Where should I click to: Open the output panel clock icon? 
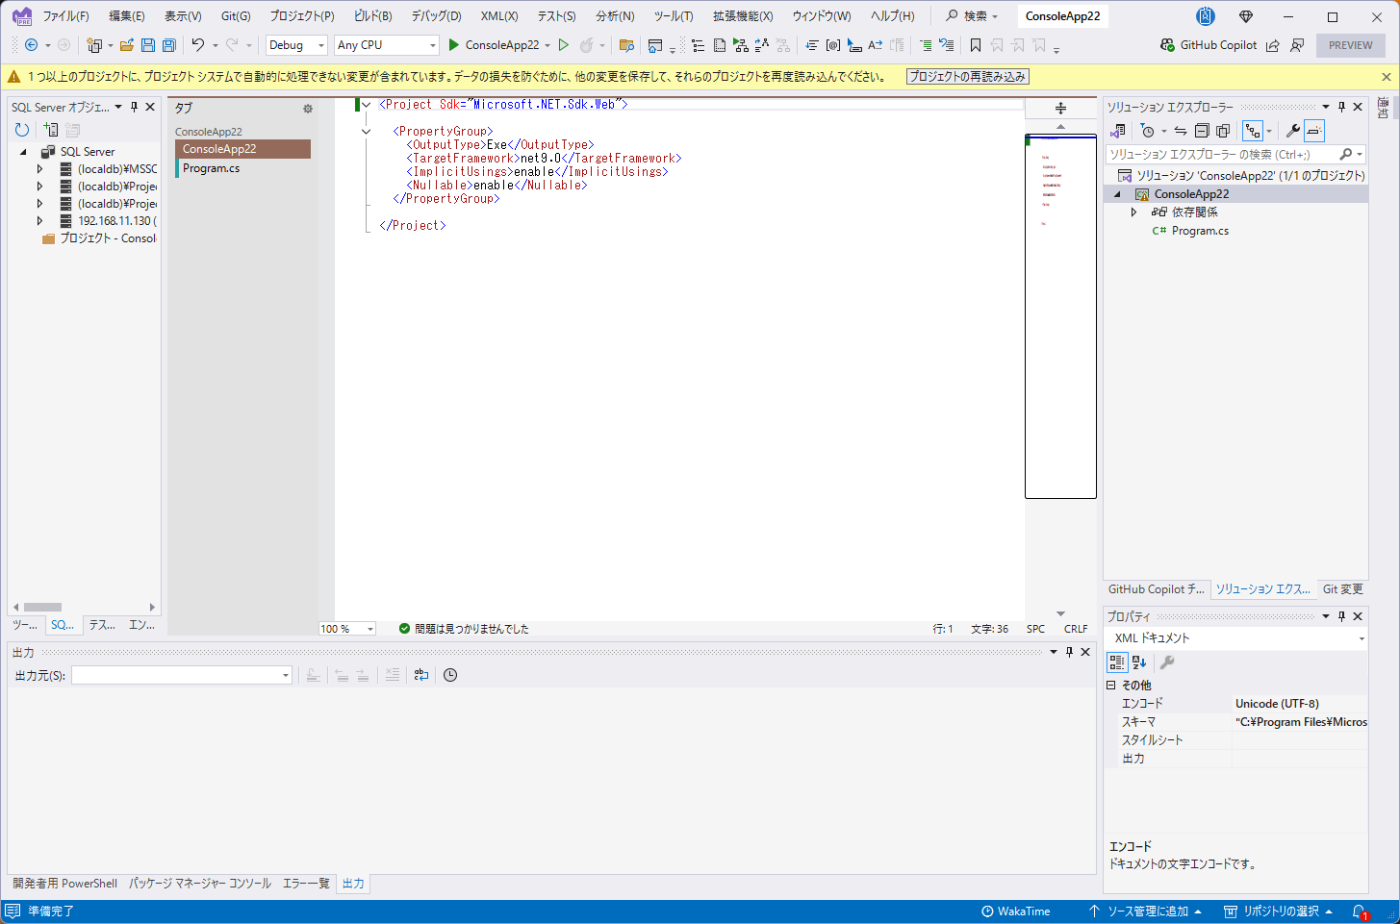point(450,675)
